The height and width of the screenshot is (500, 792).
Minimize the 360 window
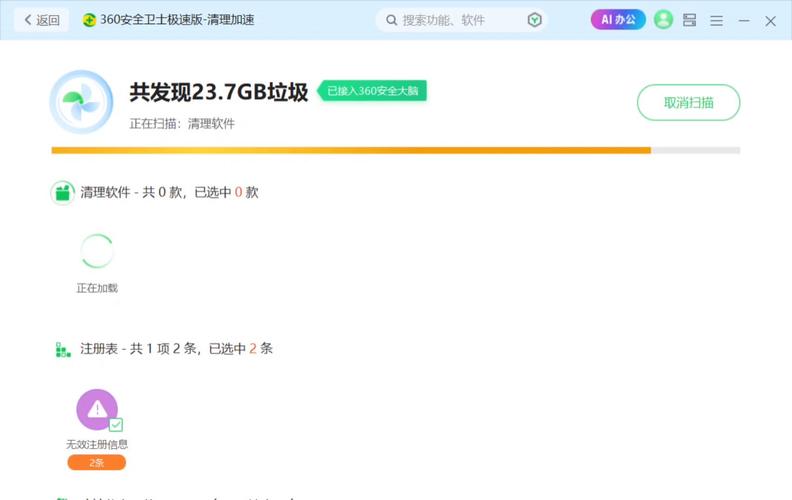point(743,20)
